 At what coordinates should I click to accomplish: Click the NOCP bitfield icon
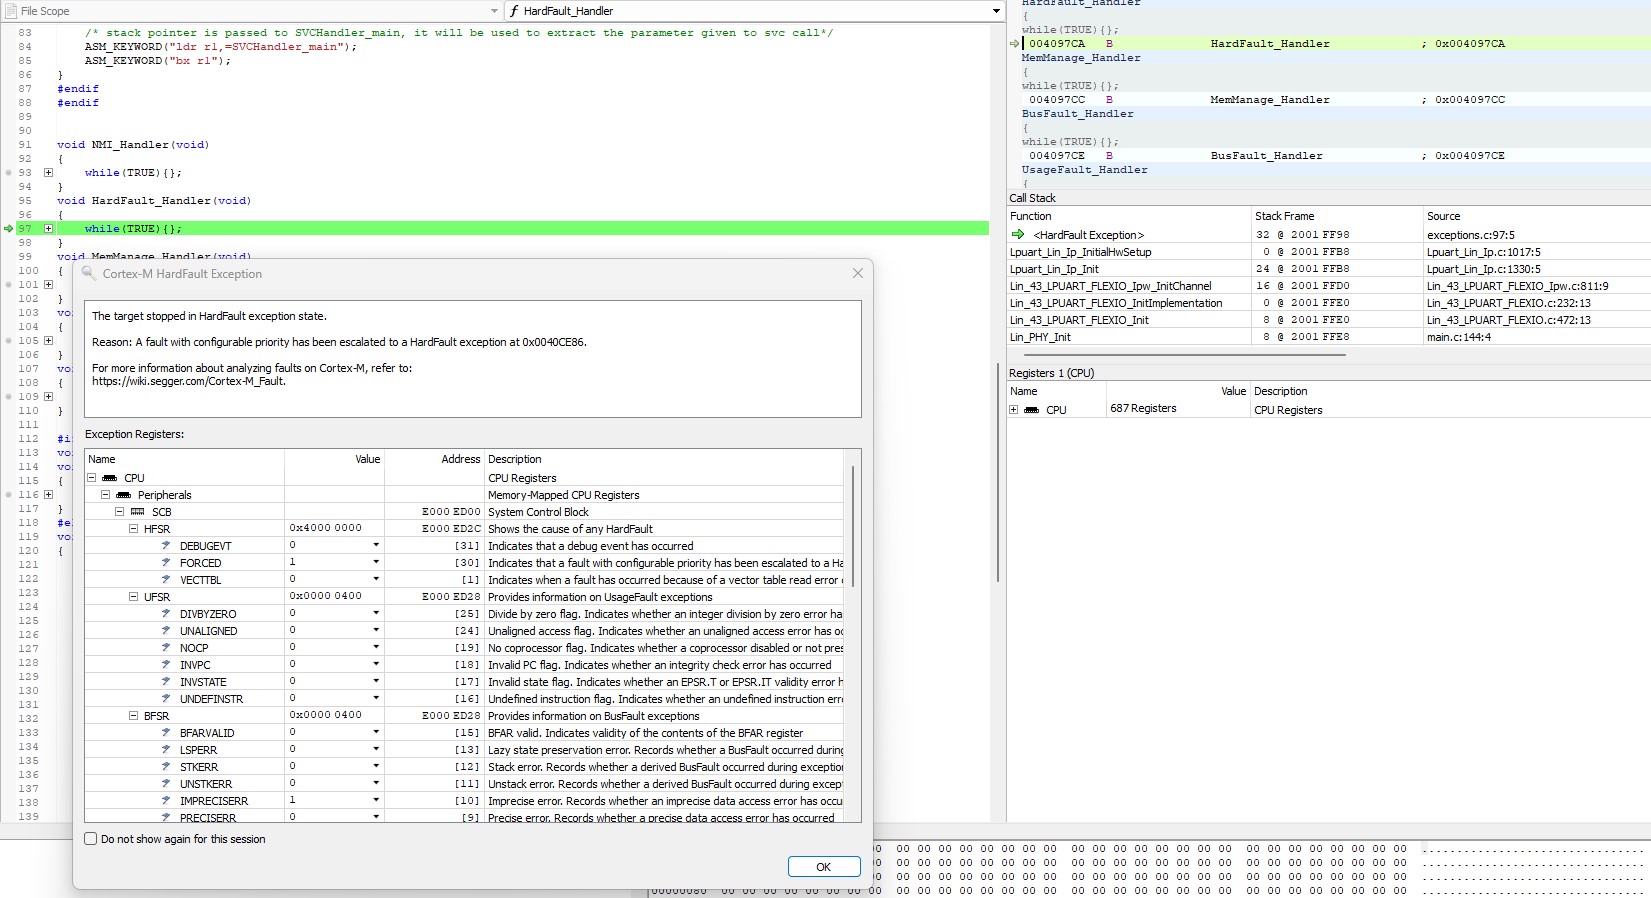tap(166, 648)
